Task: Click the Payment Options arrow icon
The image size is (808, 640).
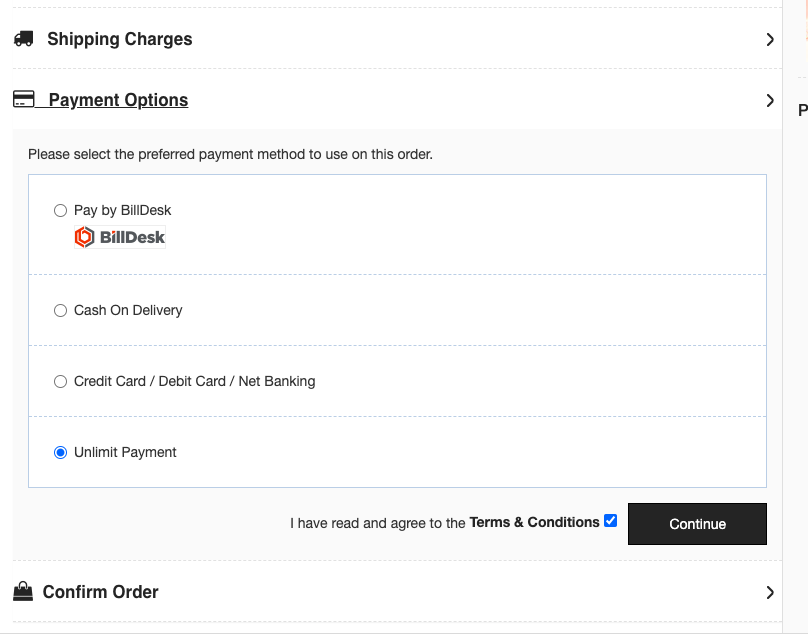Action: pyautogui.click(x=770, y=100)
